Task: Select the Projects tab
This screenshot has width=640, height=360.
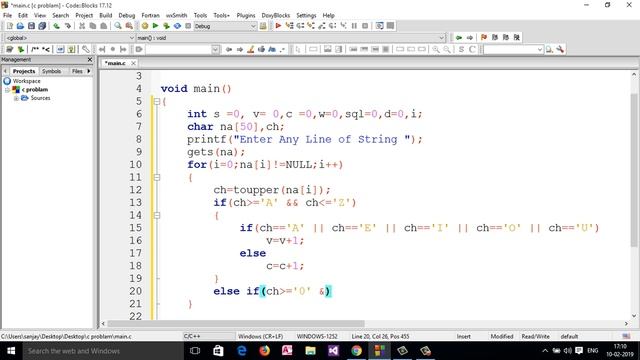Action: point(24,71)
